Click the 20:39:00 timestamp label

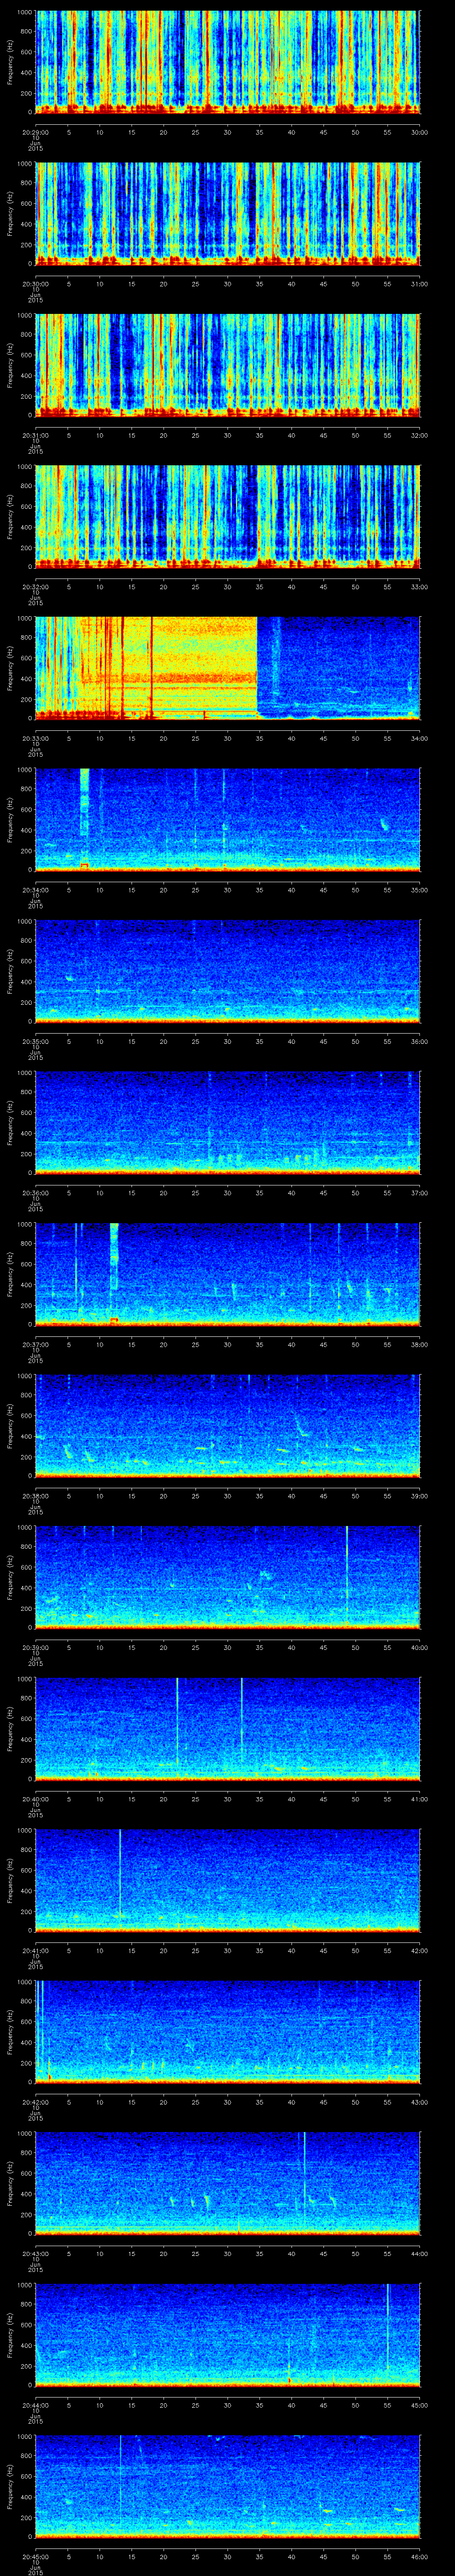pos(35,1647)
